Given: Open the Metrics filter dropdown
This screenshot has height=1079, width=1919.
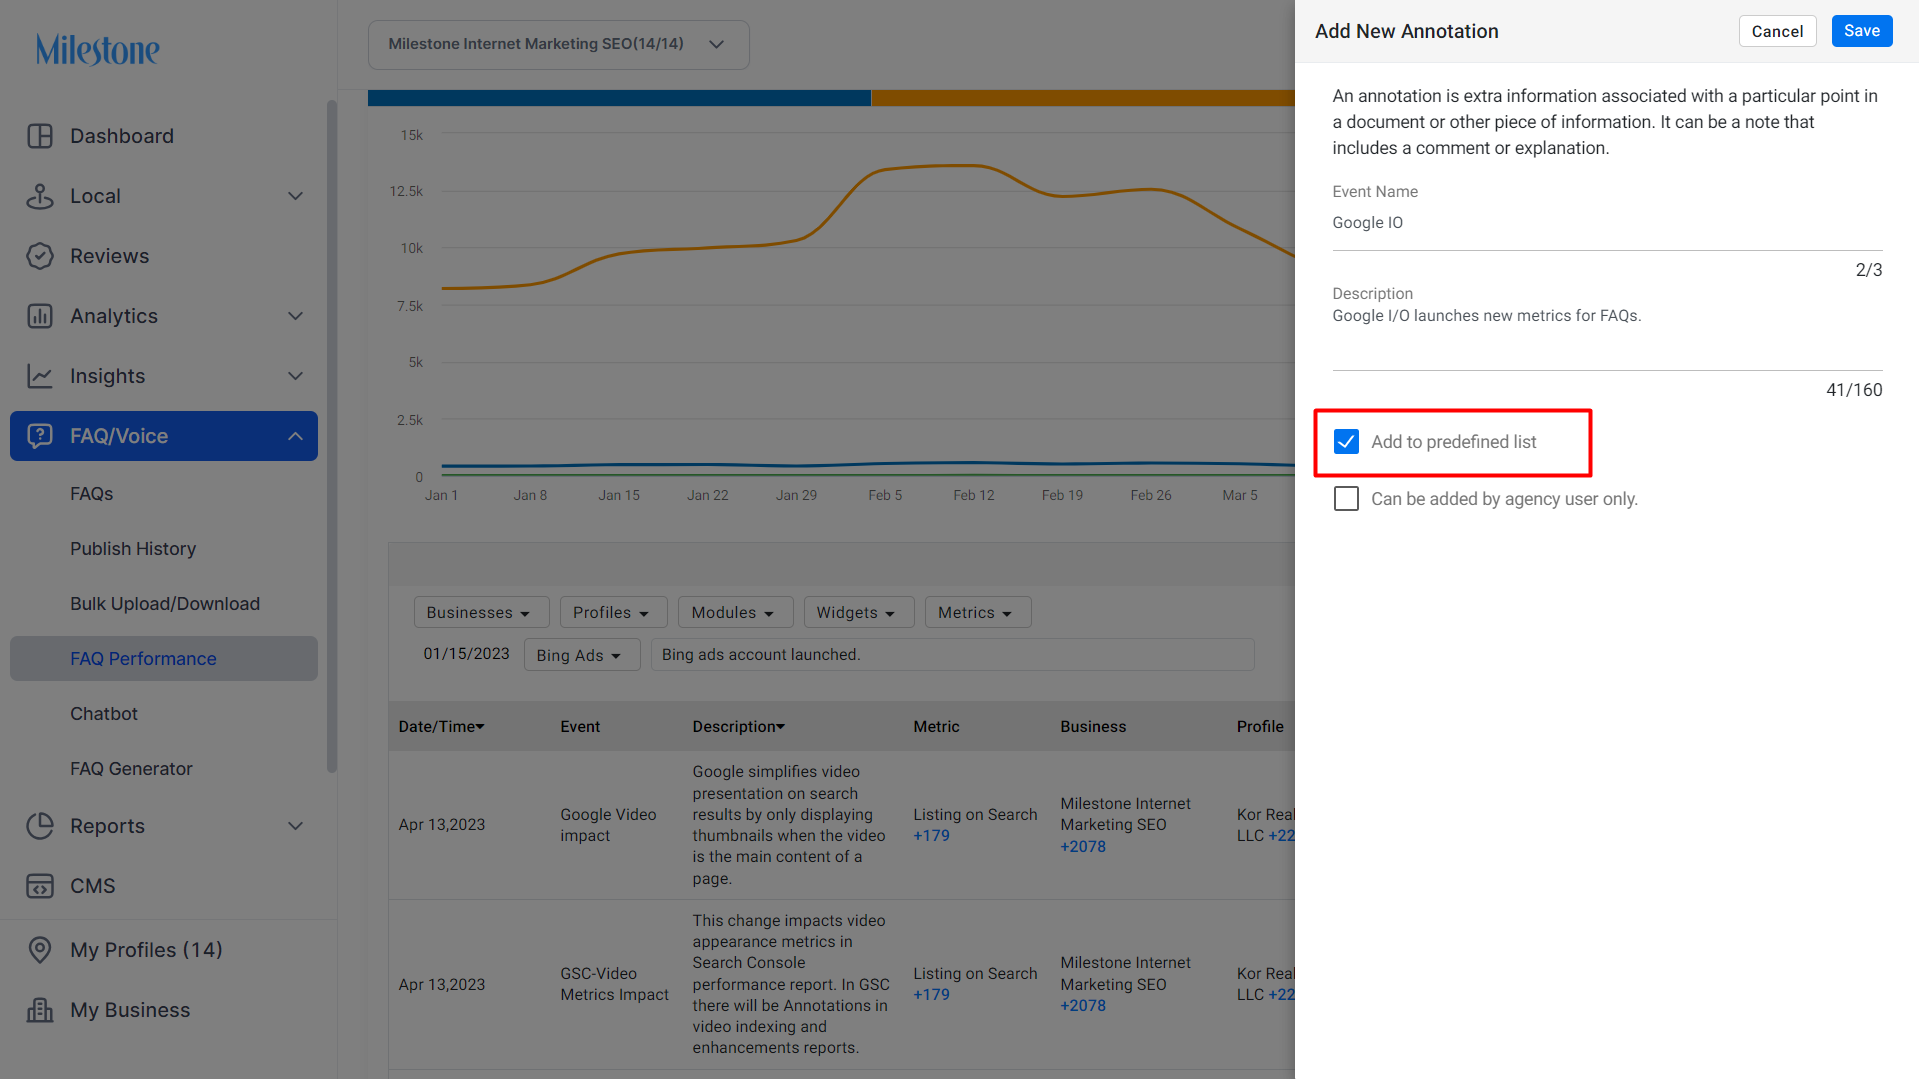Looking at the screenshot, I should (977, 612).
